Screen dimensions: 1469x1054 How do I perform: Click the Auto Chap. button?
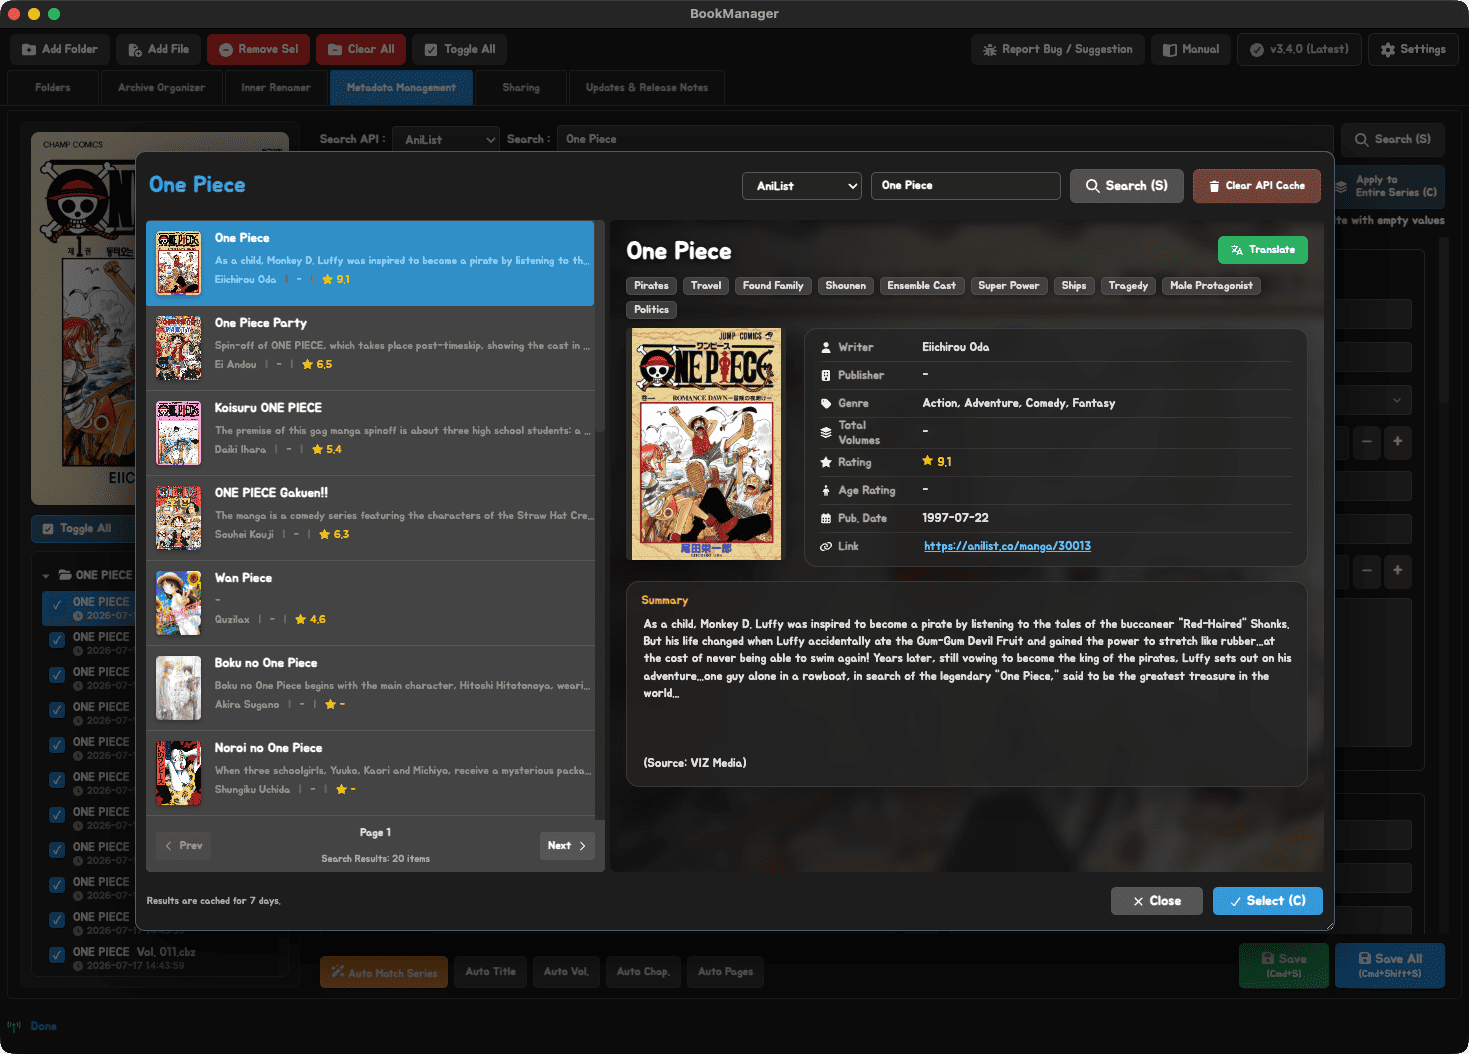click(x=643, y=972)
